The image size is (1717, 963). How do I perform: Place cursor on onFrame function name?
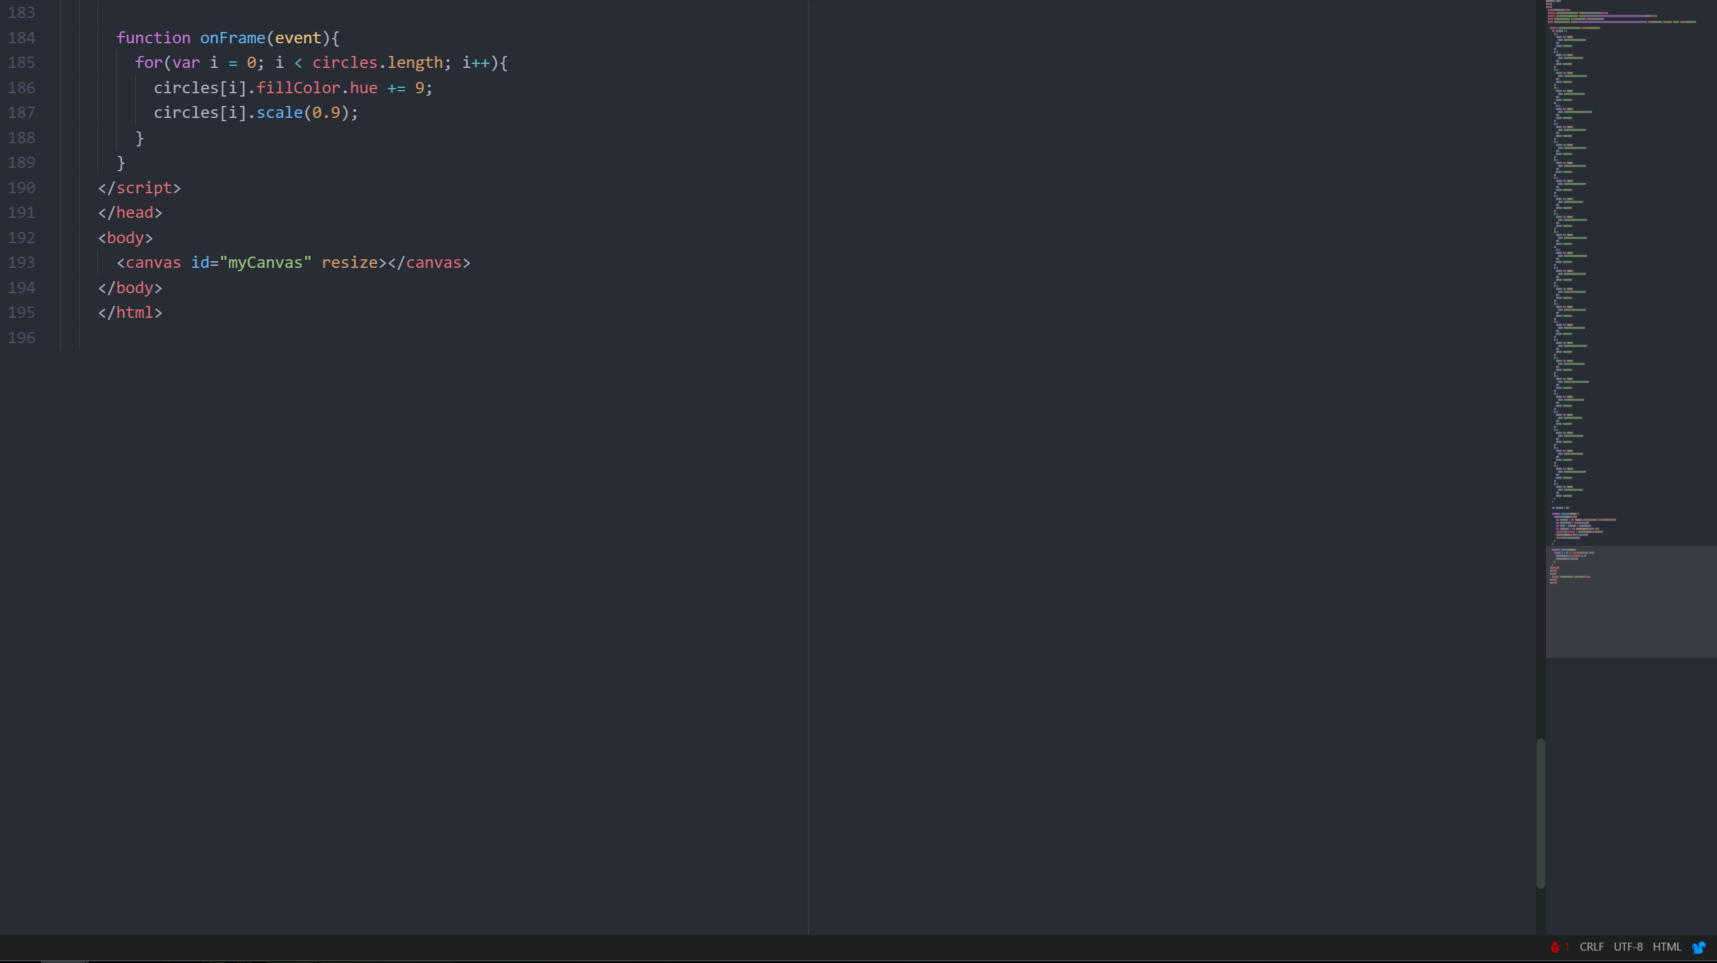pos(232,38)
